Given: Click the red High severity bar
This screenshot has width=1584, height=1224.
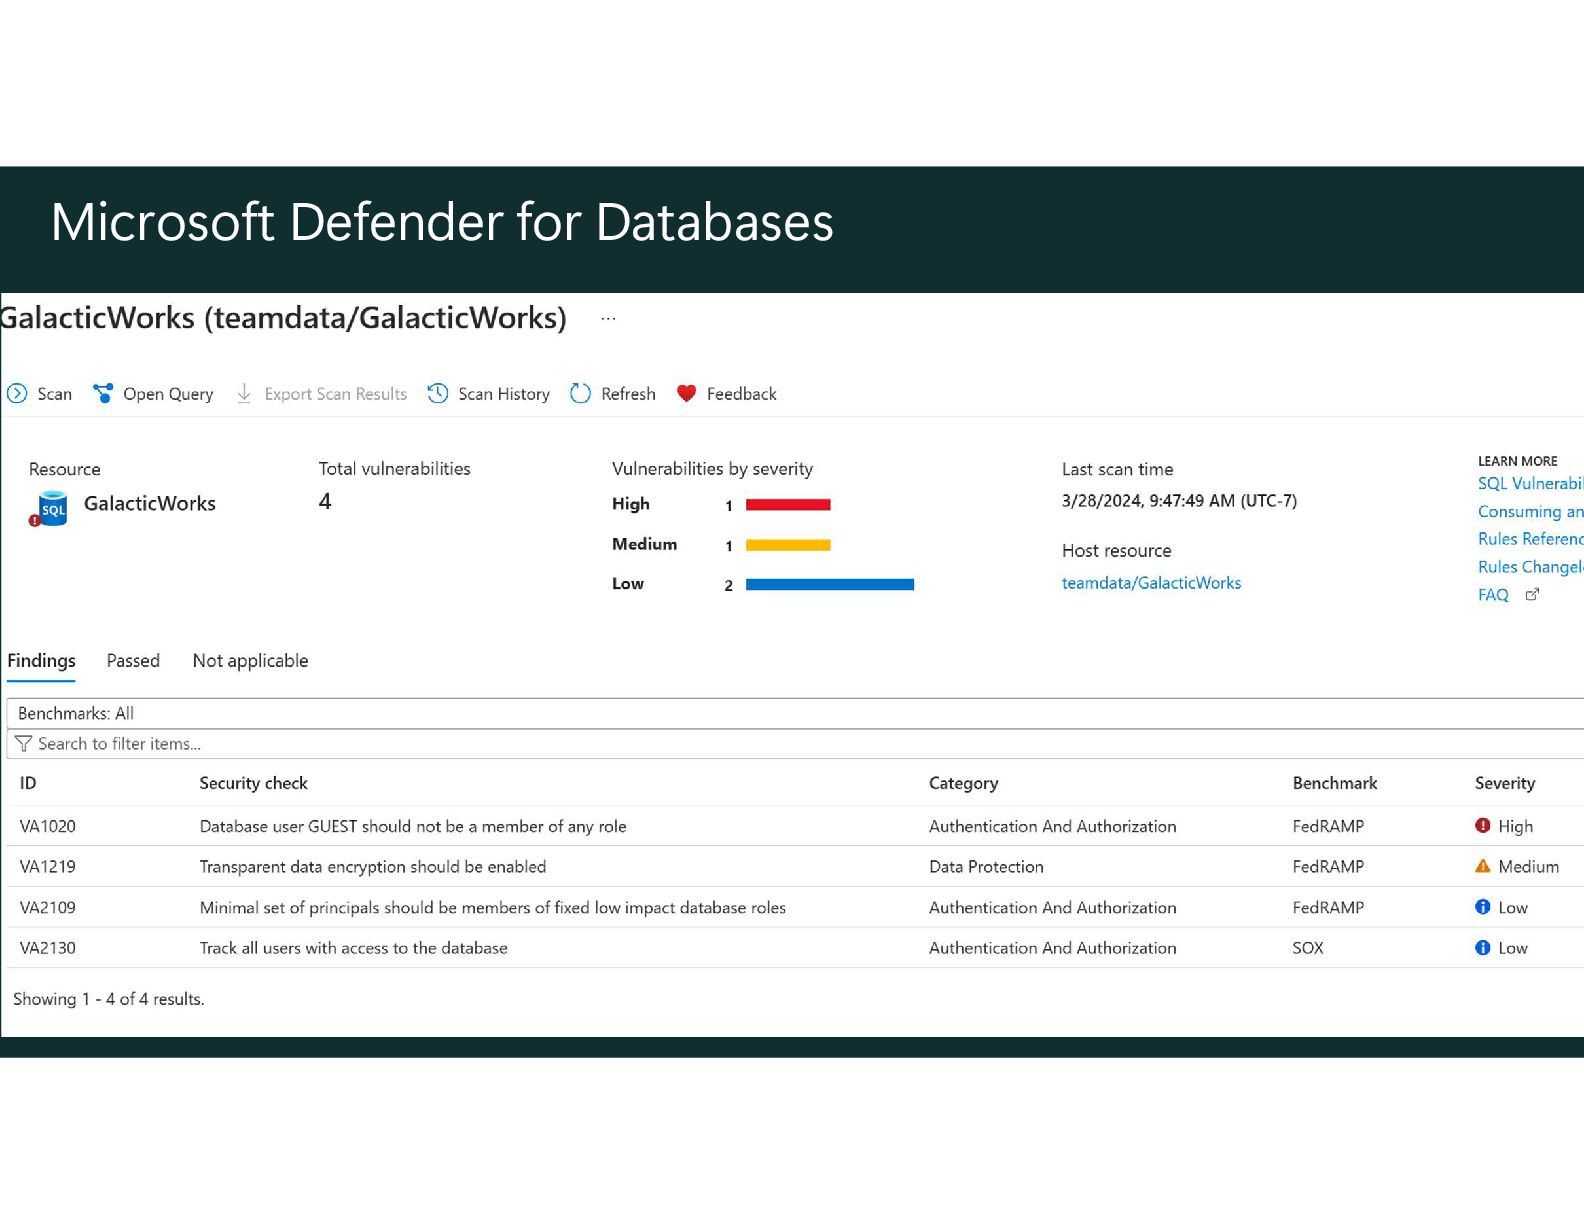Looking at the screenshot, I should (788, 505).
